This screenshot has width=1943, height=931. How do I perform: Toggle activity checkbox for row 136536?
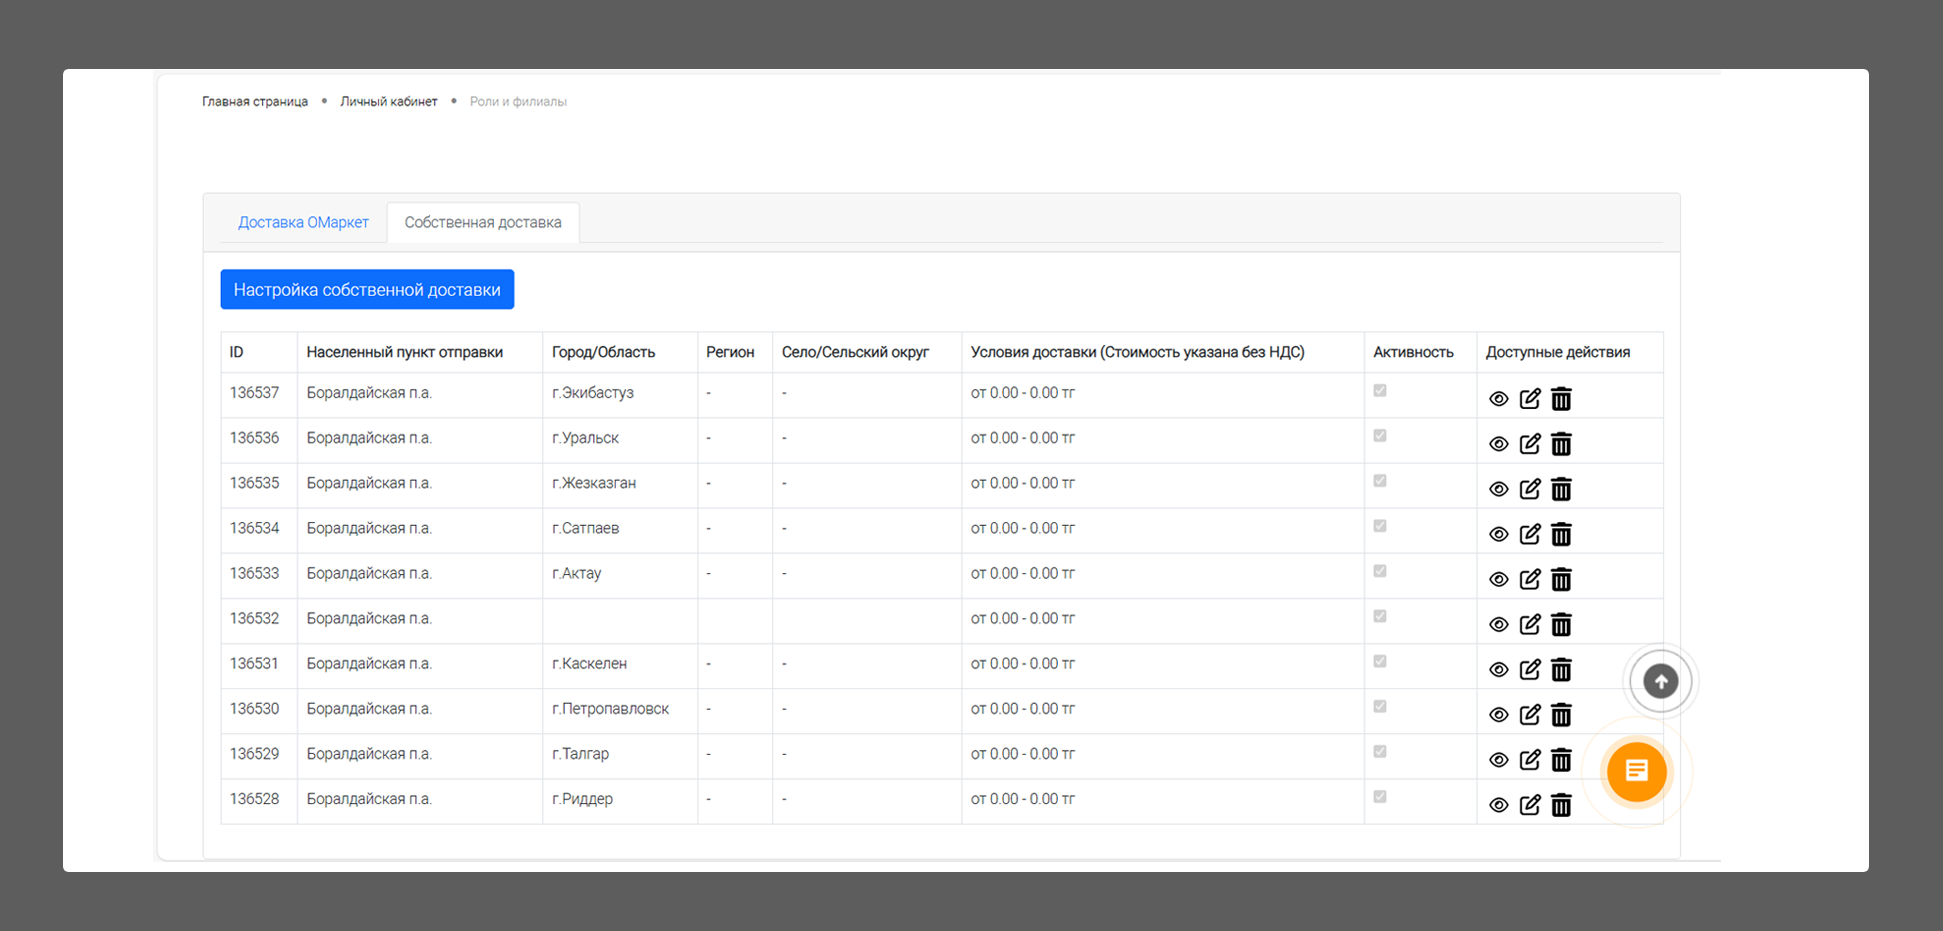pyautogui.click(x=1380, y=436)
